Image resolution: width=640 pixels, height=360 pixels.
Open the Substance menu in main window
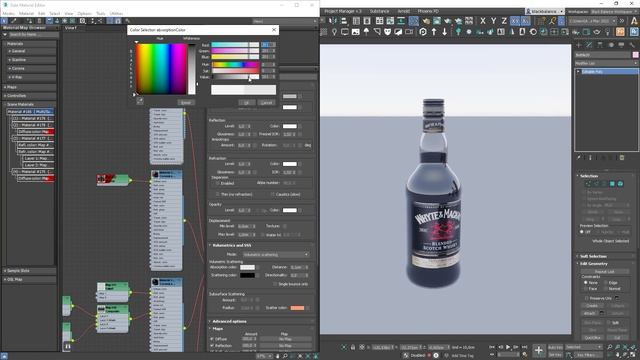point(379,11)
